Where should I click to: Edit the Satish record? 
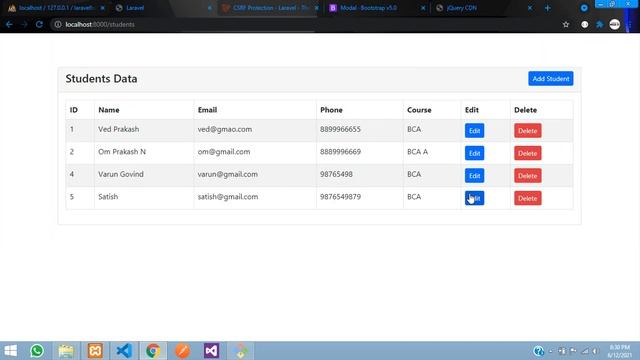point(474,198)
